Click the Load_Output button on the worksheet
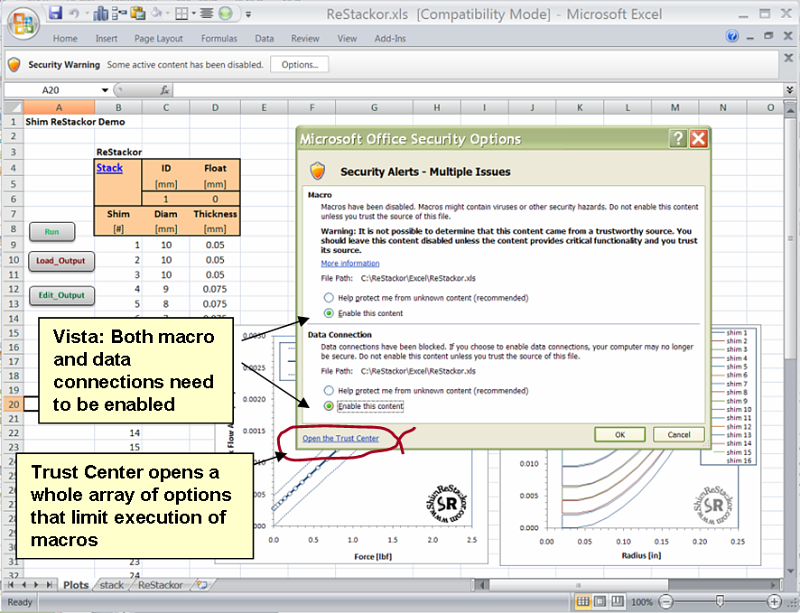This screenshot has width=800, height=613. [x=61, y=261]
